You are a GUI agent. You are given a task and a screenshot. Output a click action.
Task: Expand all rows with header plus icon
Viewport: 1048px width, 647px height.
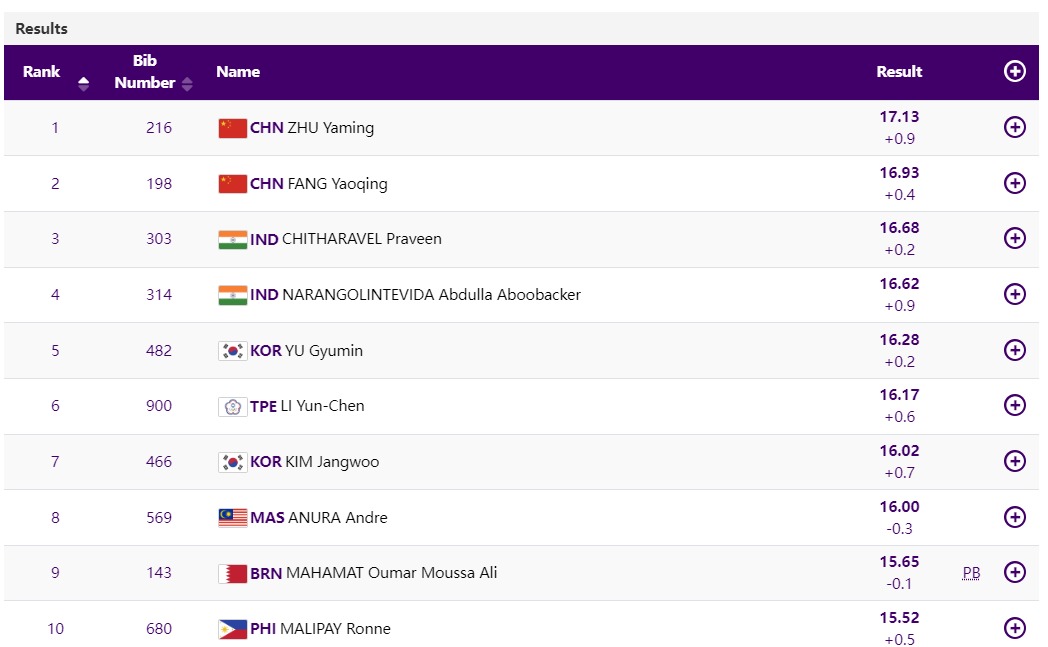(1014, 71)
